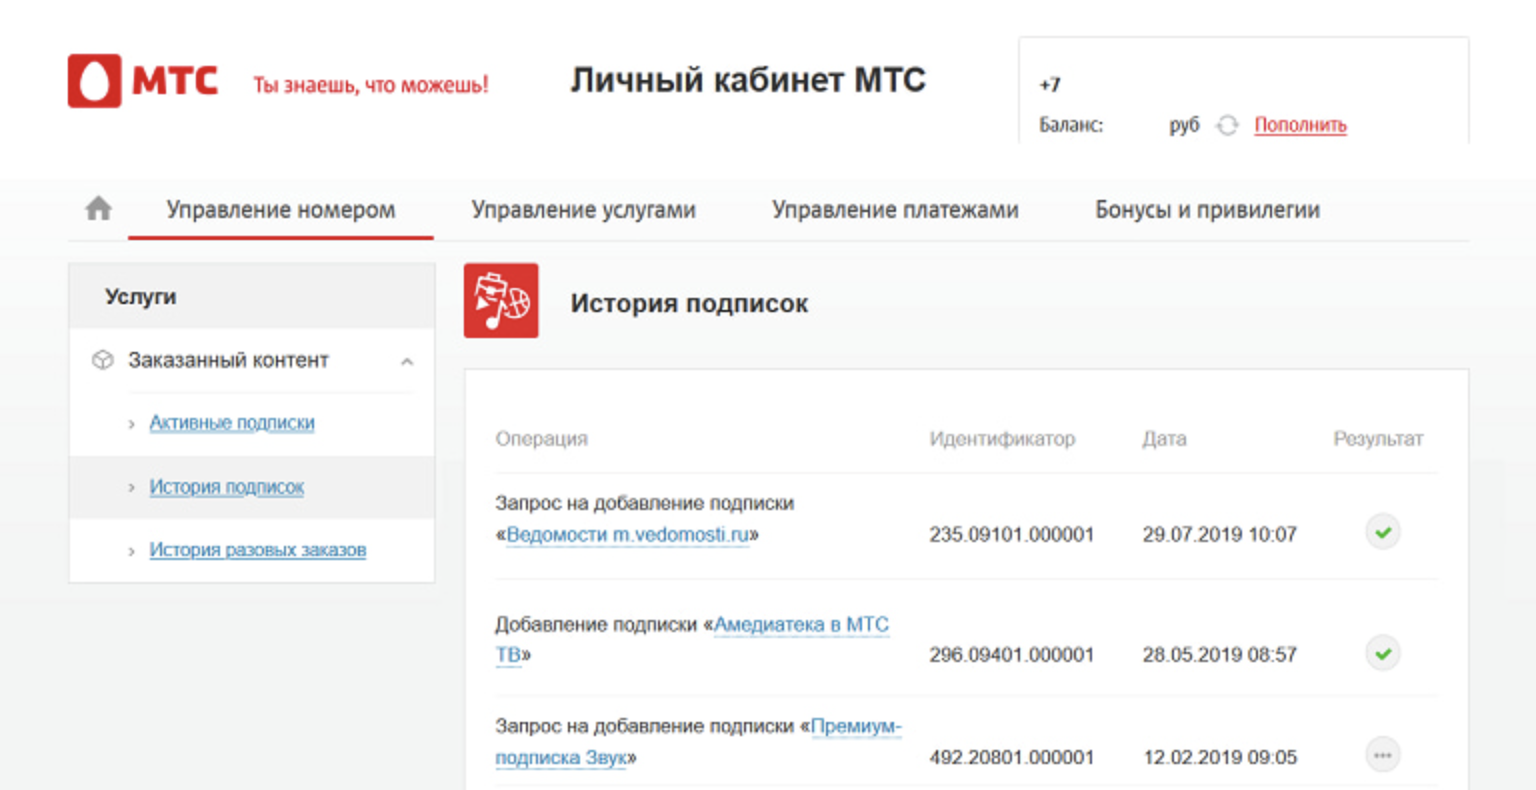This screenshot has height=790, width=1536.
Task: Click the +7 phone number
Action: (x=1050, y=85)
